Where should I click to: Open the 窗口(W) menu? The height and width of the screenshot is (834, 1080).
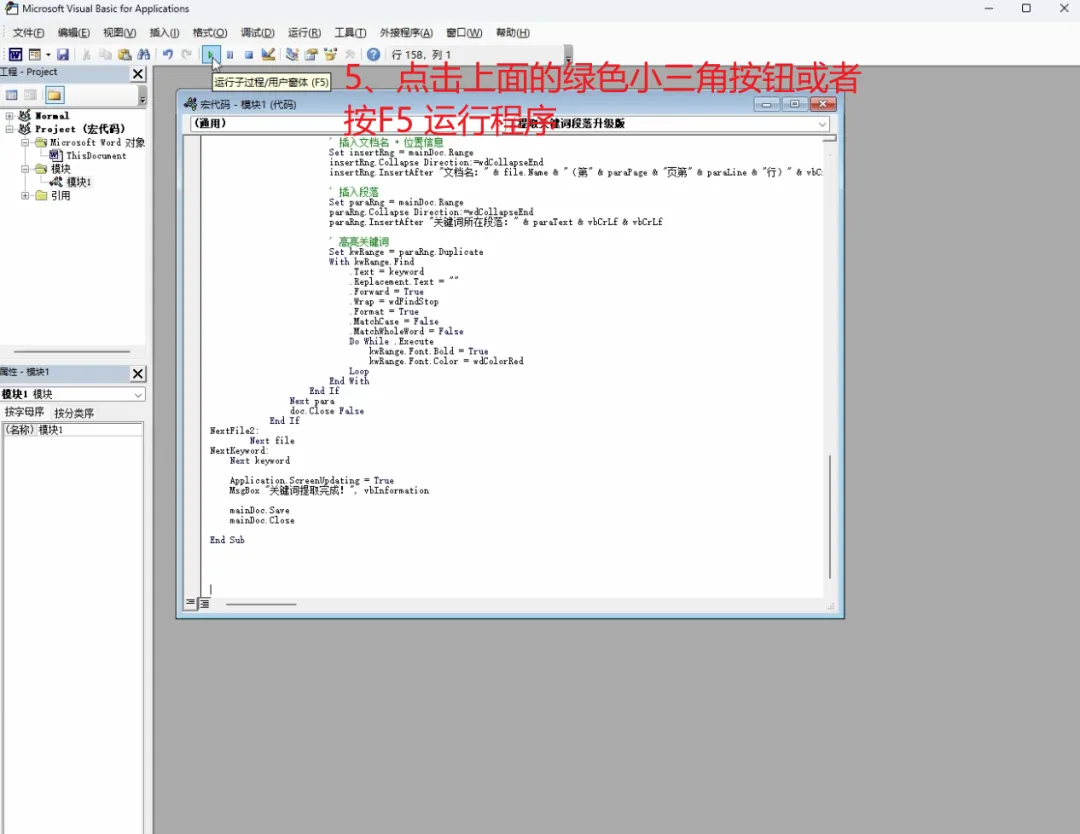click(x=464, y=32)
